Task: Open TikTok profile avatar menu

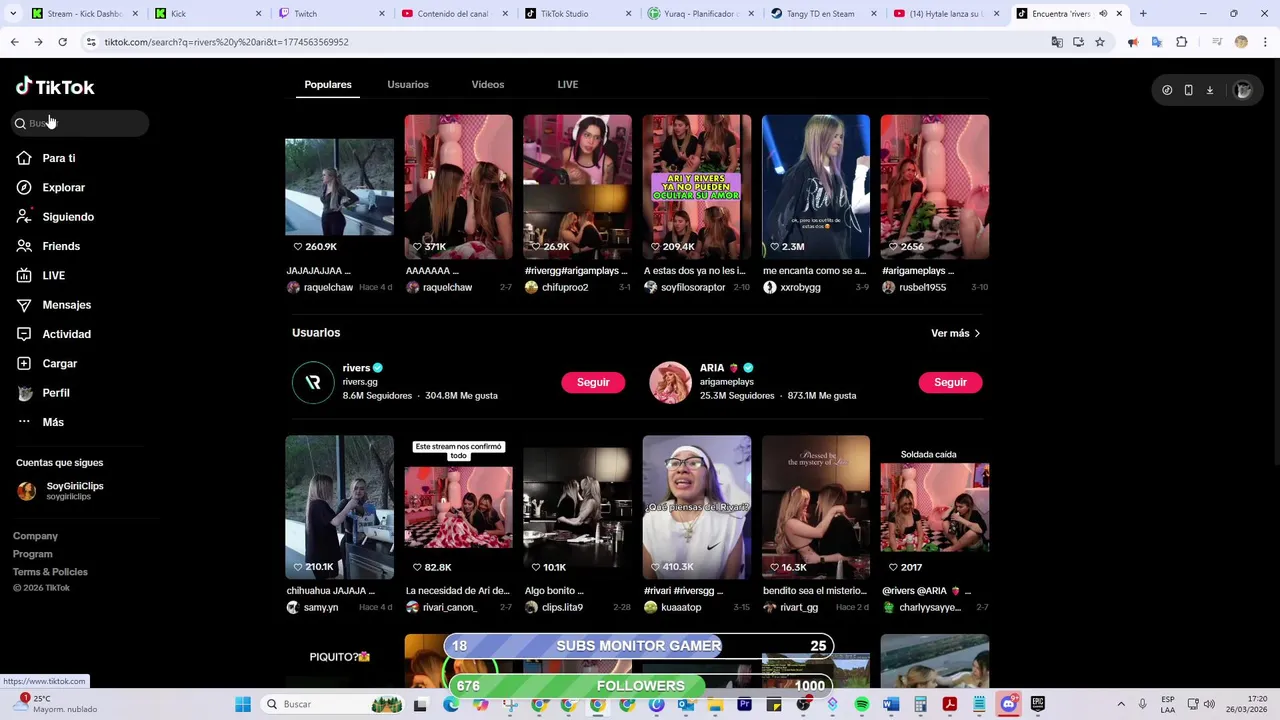Action: point(1243,90)
